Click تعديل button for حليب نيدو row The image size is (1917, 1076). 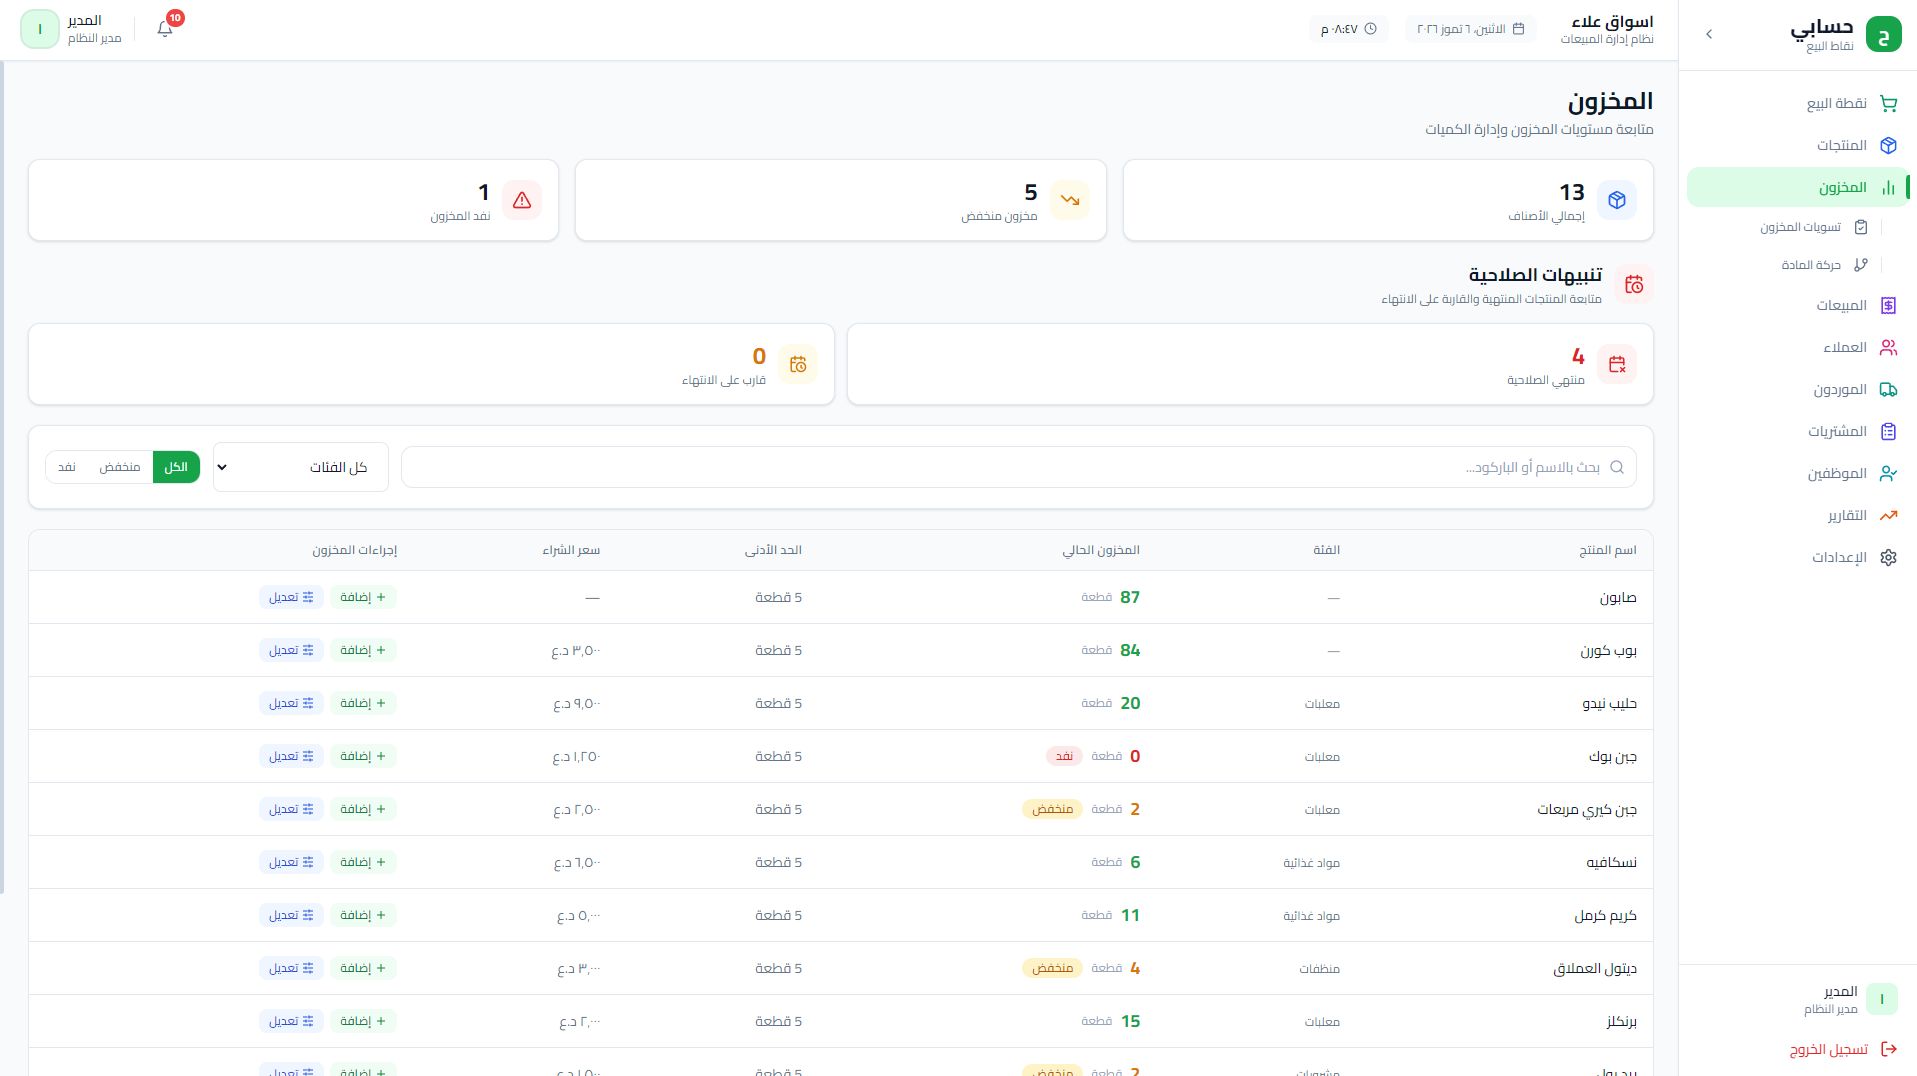pyautogui.click(x=291, y=703)
